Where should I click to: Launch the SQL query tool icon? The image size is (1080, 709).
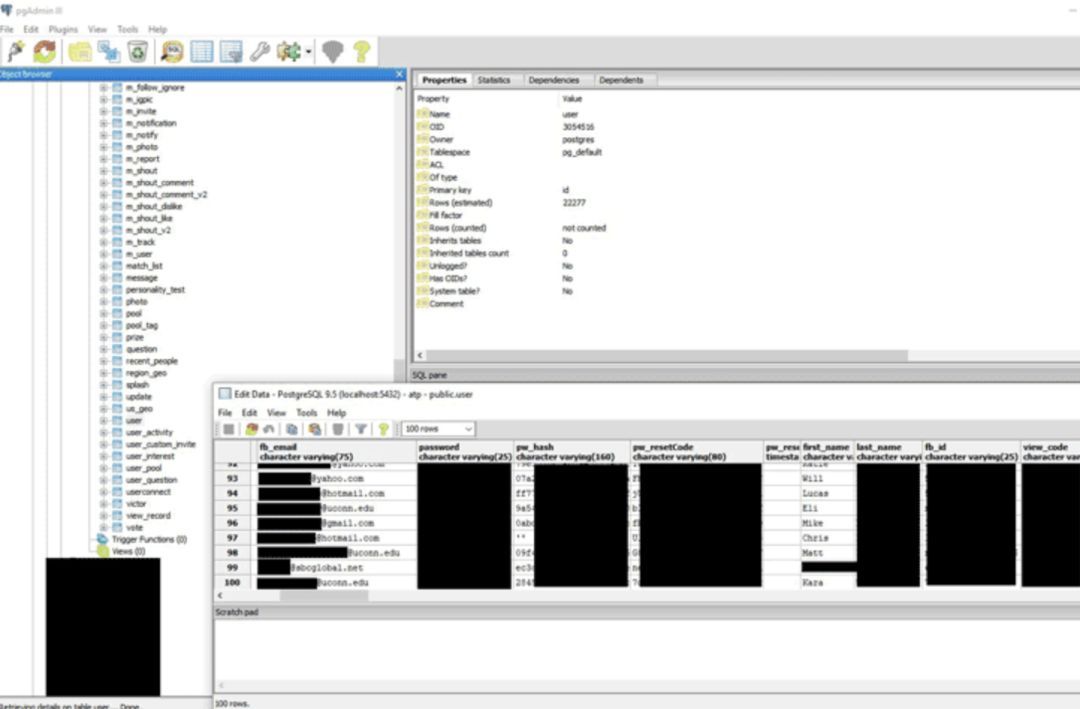point(172,52)
